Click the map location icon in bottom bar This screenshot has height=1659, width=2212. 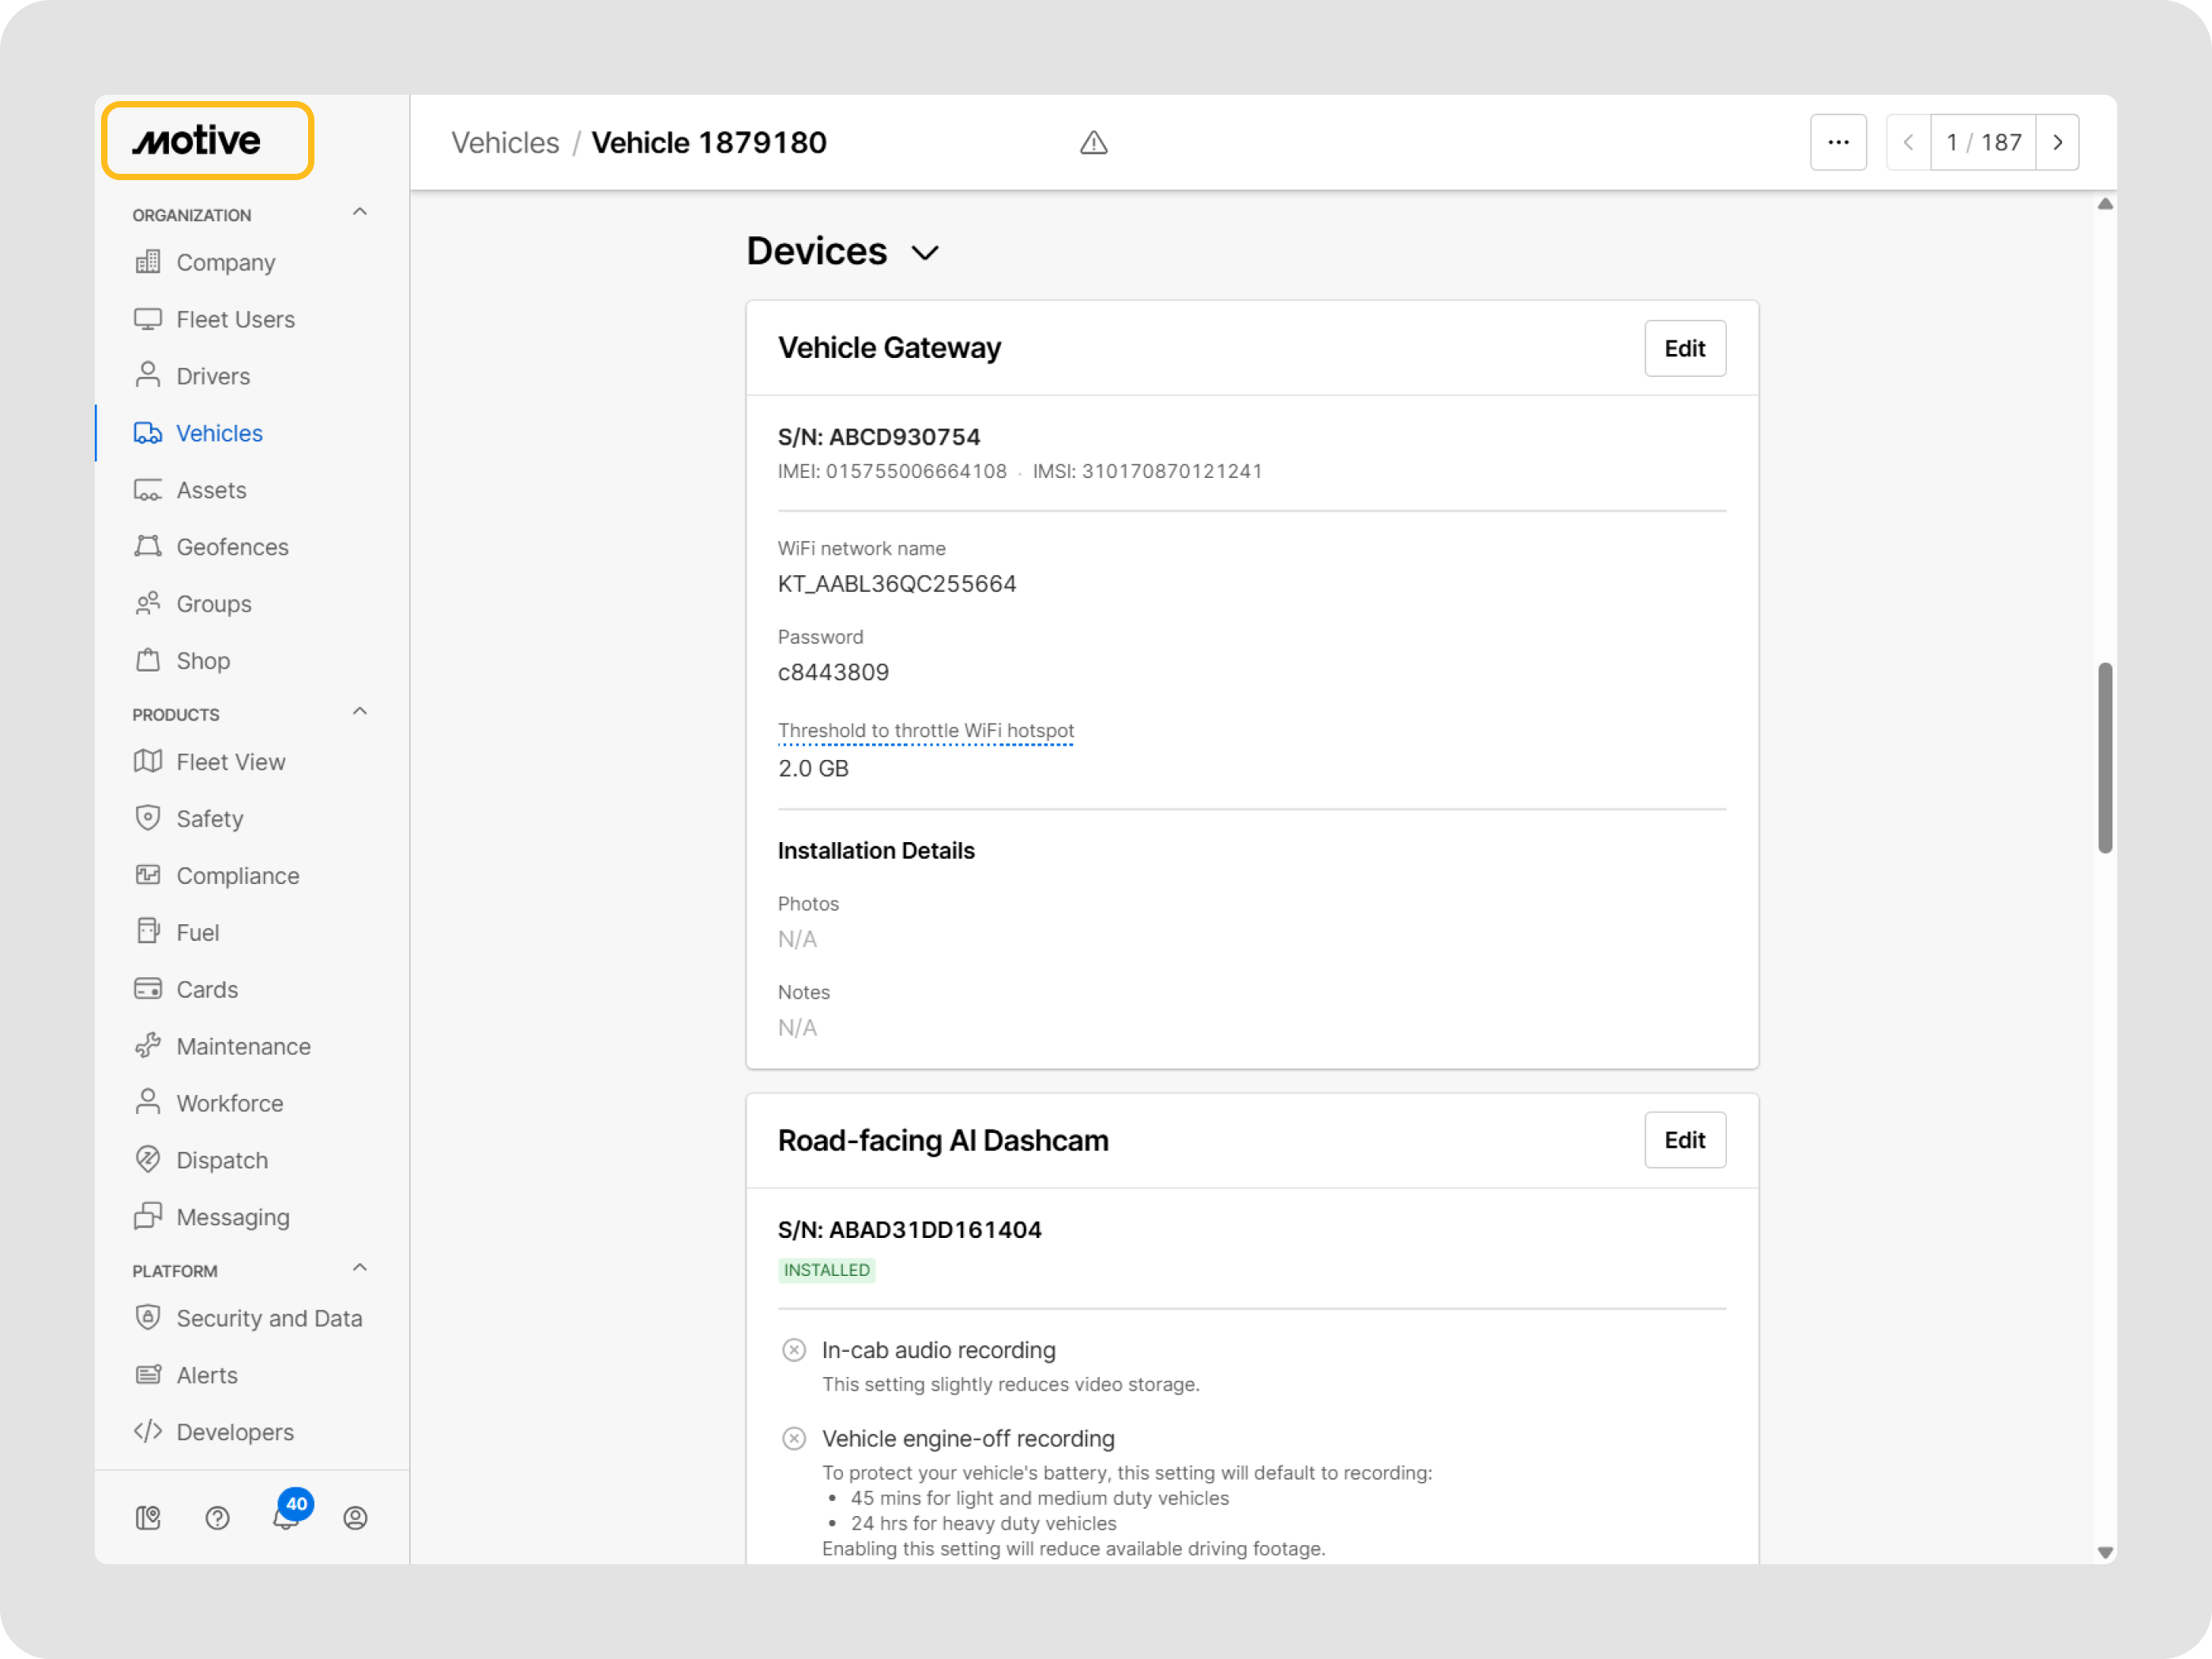coord(148,1518)
